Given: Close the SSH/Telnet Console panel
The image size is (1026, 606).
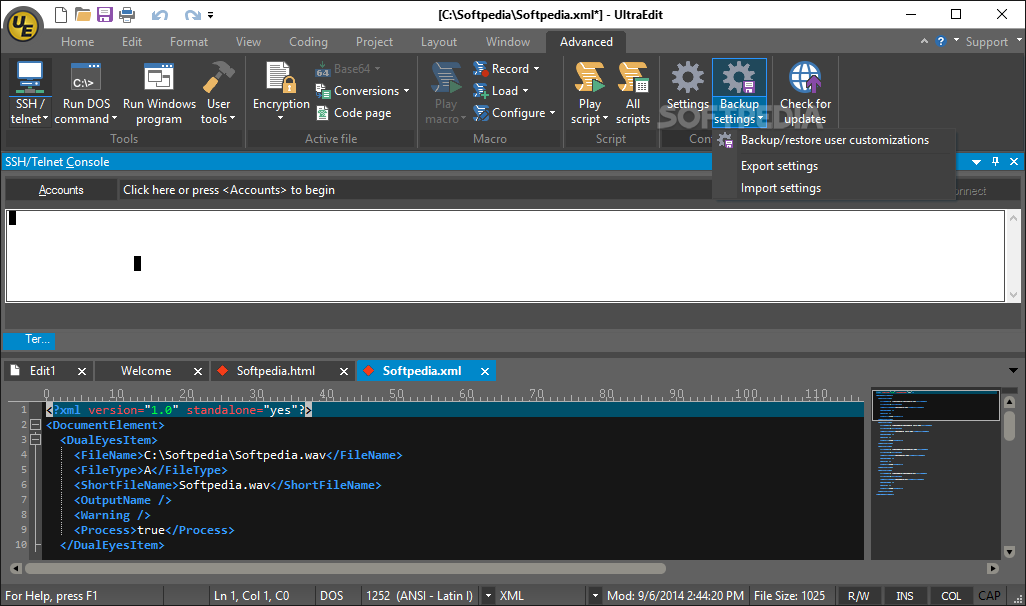Looking at the screenshot, I should click(1014, 162).
